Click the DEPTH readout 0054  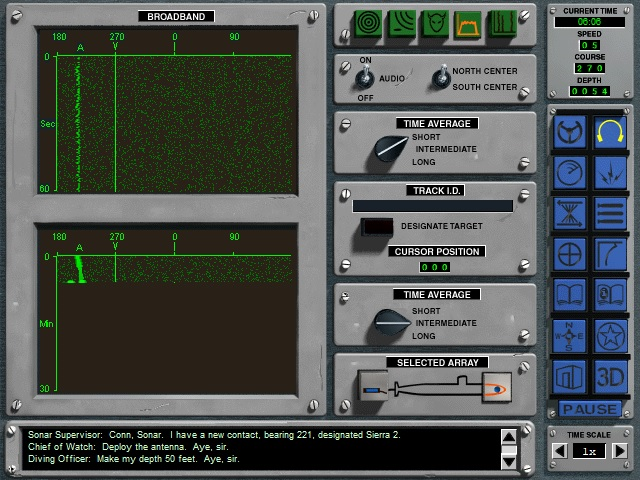point(590,91)
